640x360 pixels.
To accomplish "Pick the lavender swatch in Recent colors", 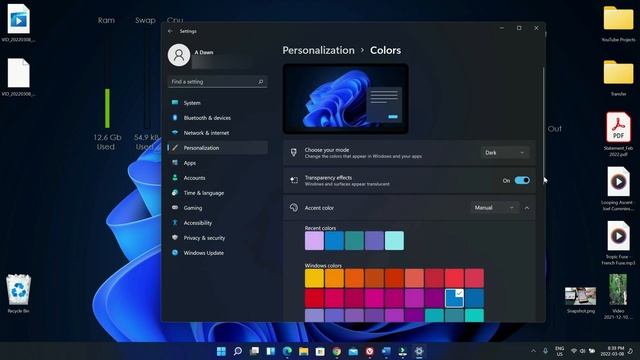I will click(x=314, y=240).
